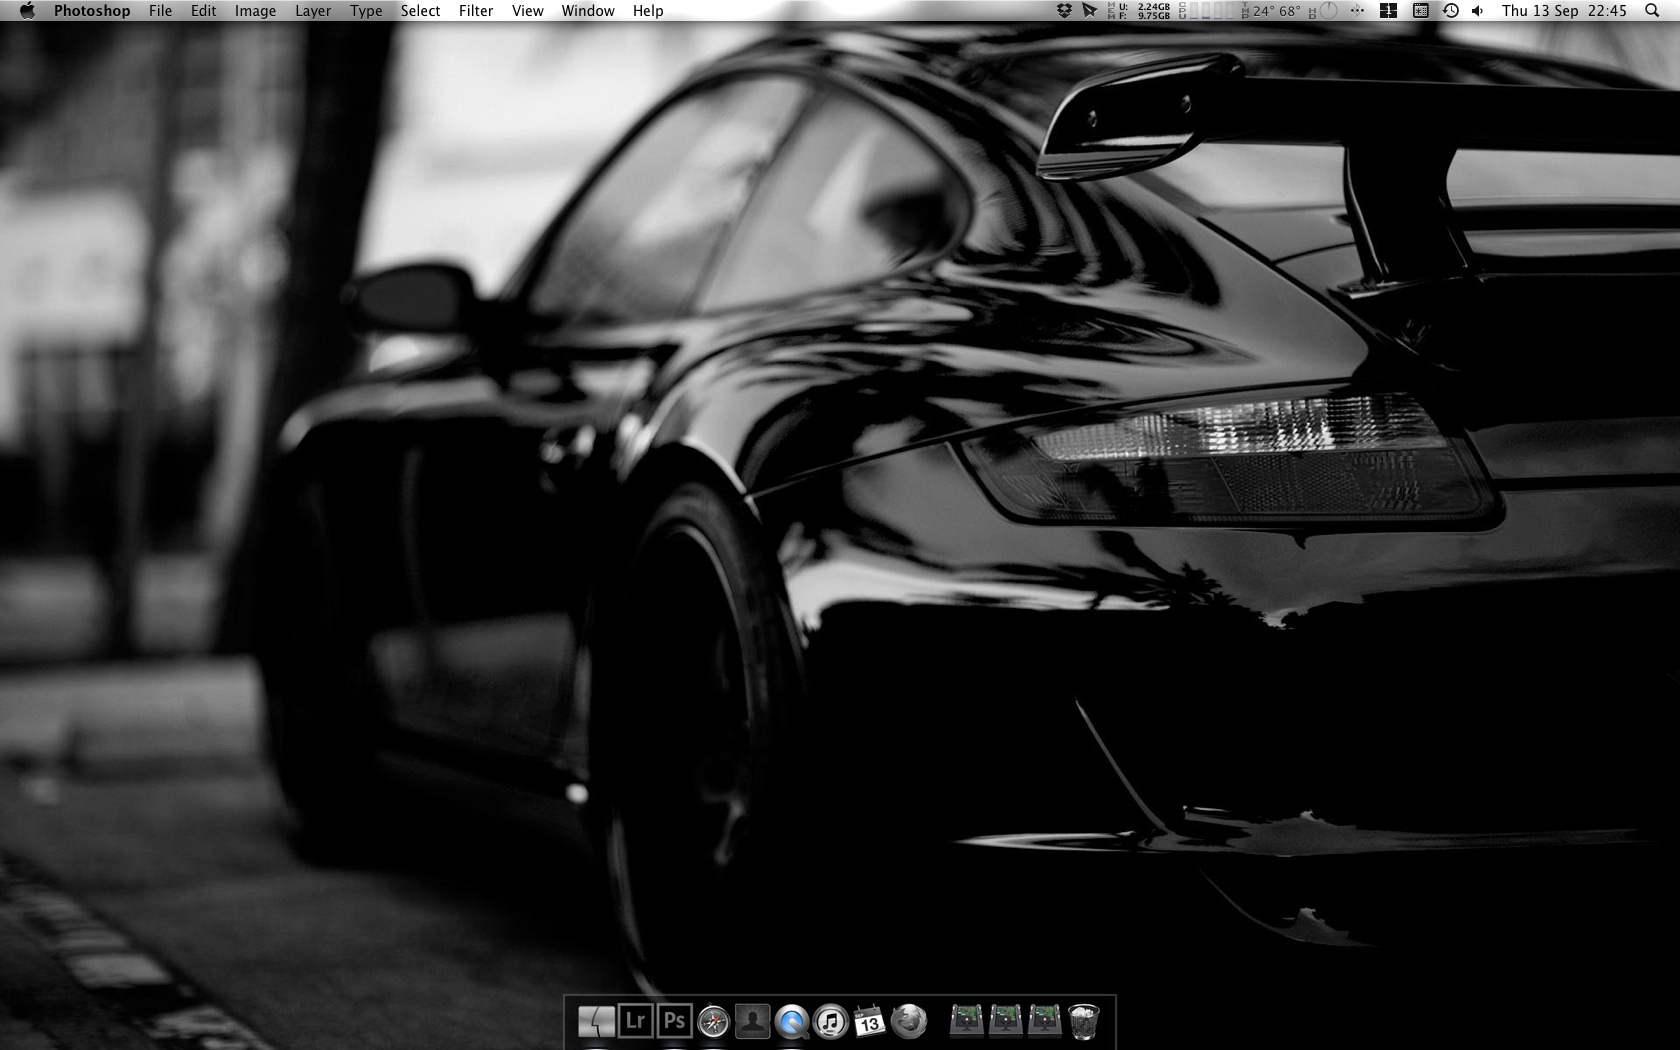Click the clock showing Thu 13 Sep 22:45
The image size is (1680, 1050).
pos(1564,11)
